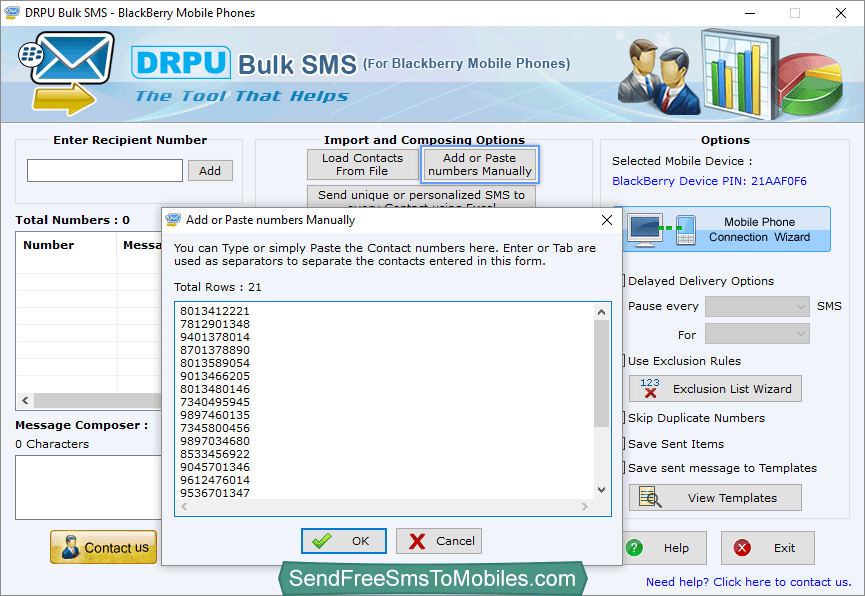Viewport: 865px width, 596px height.
Task: Click the Exit button
Action: click(x=767, y=548)
